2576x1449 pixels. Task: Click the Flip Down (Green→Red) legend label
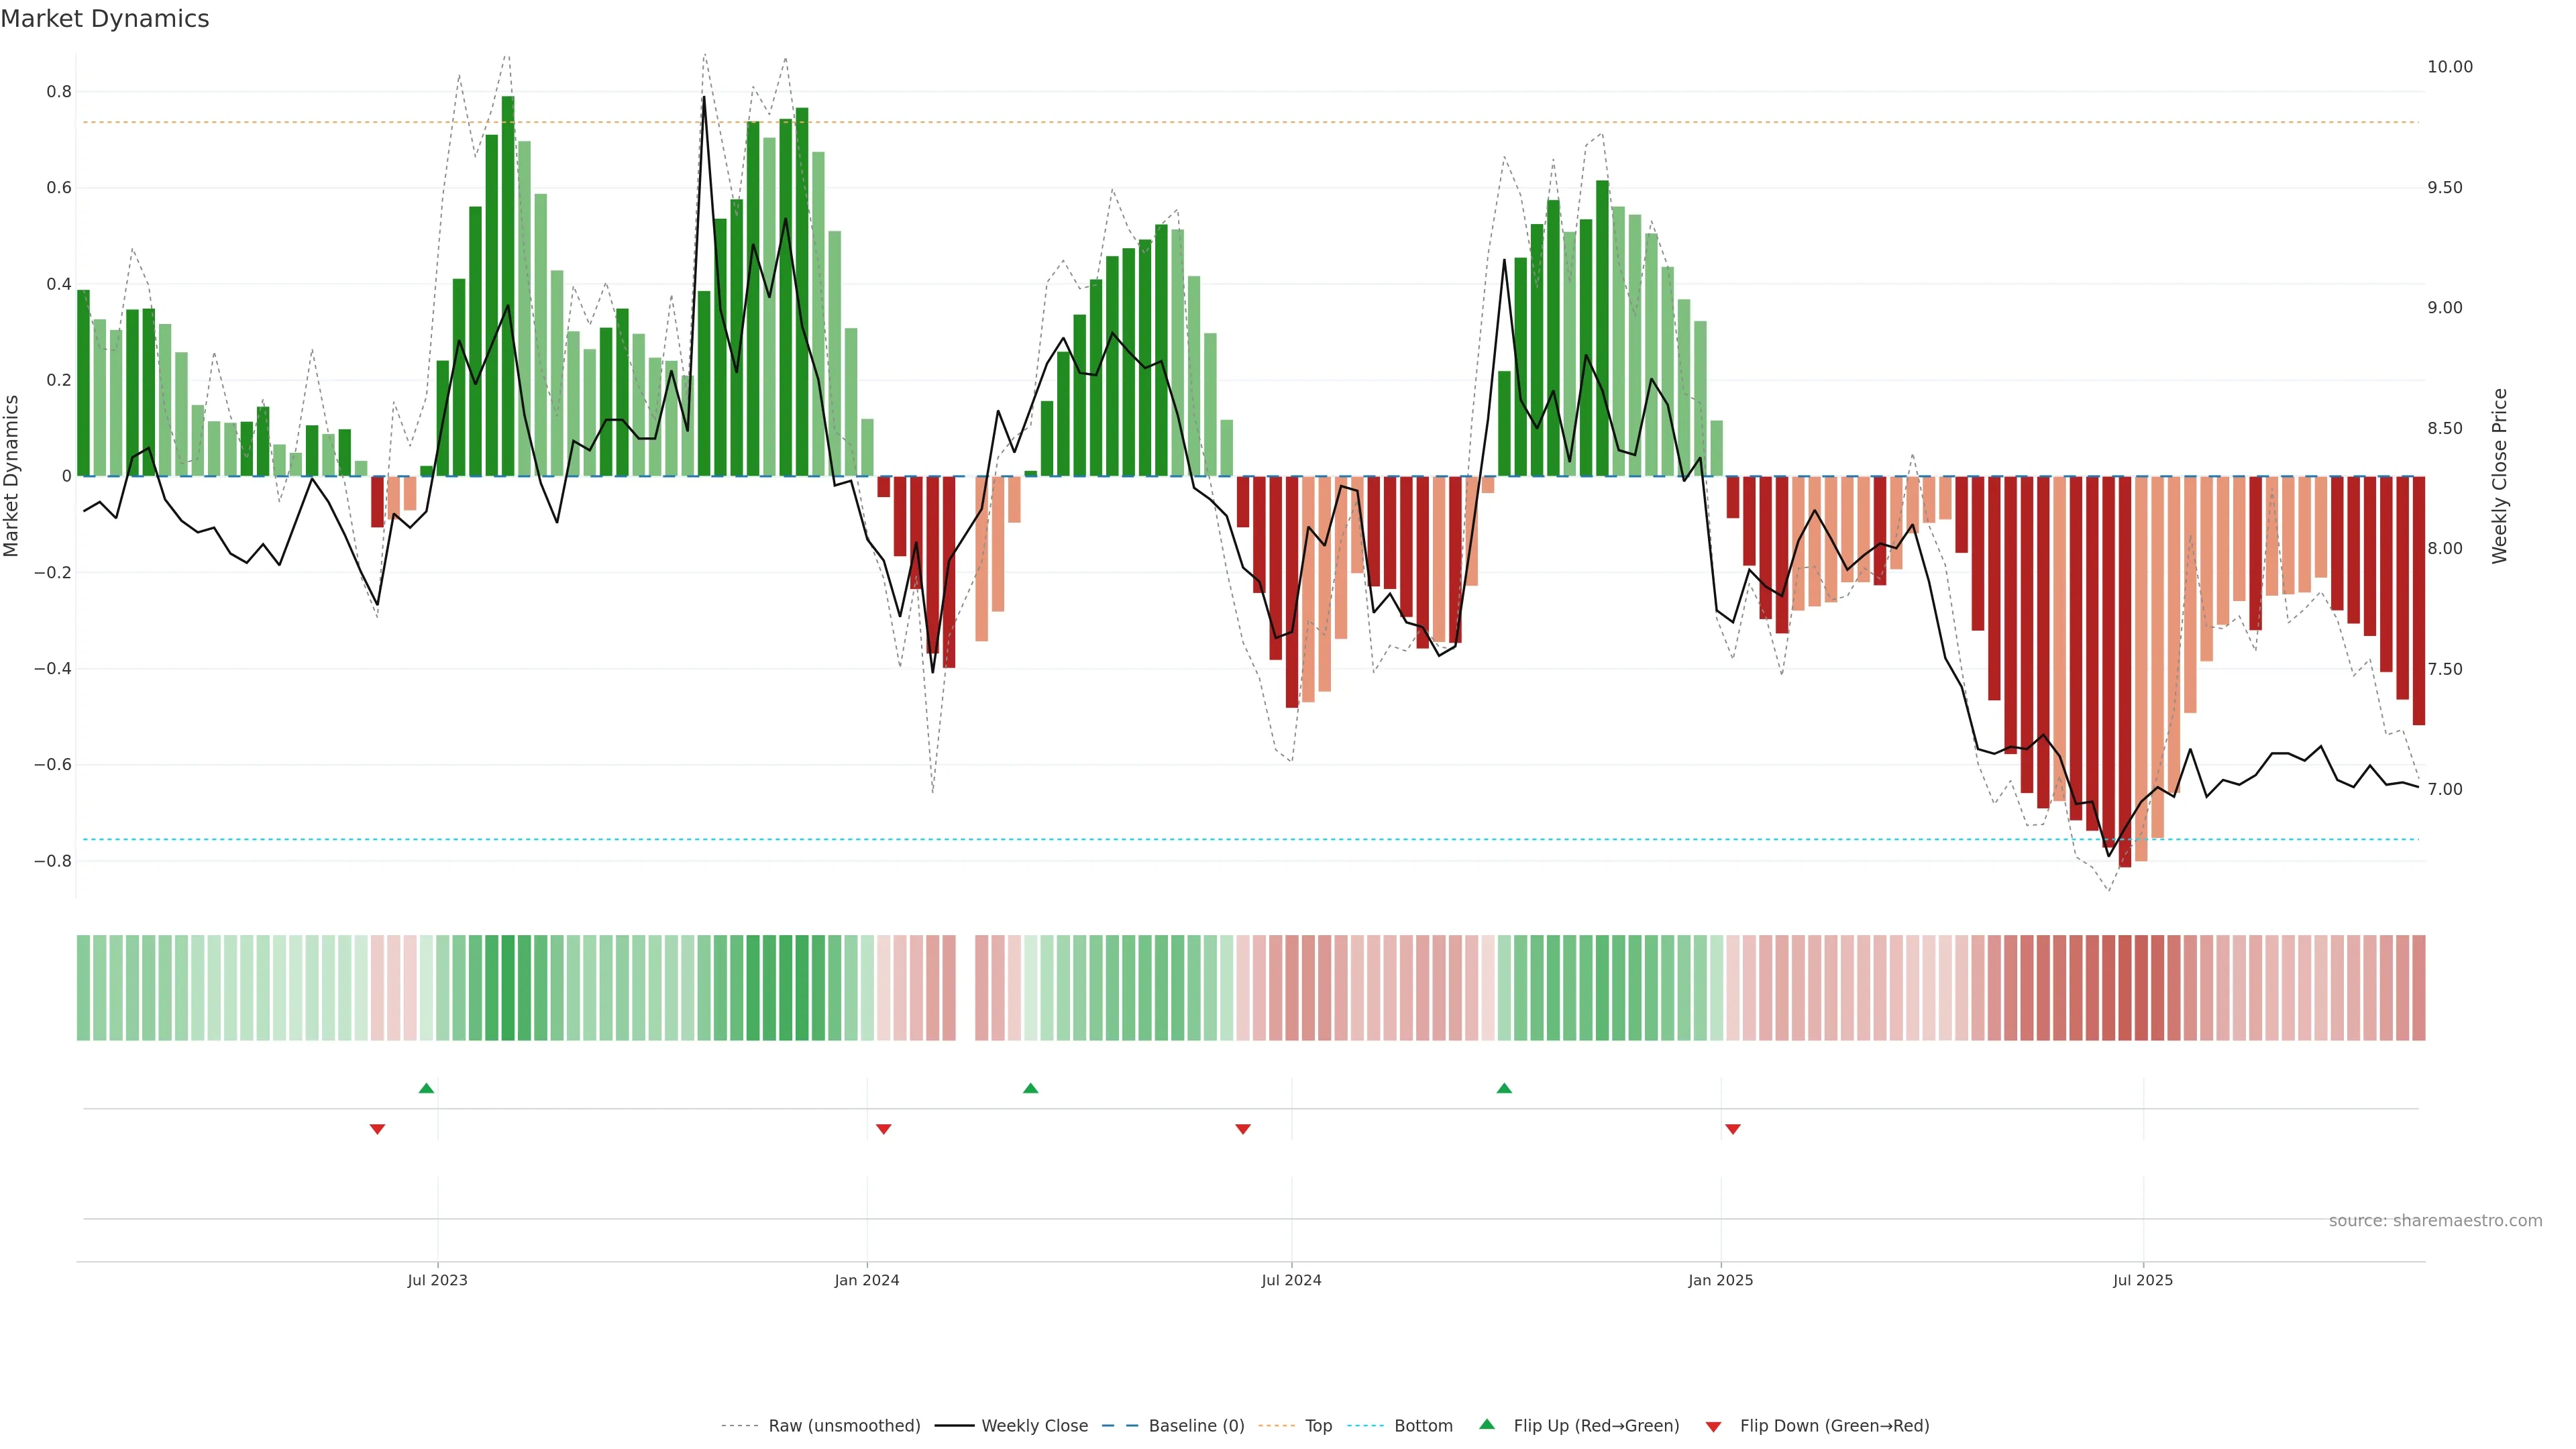point(1834,1426)
